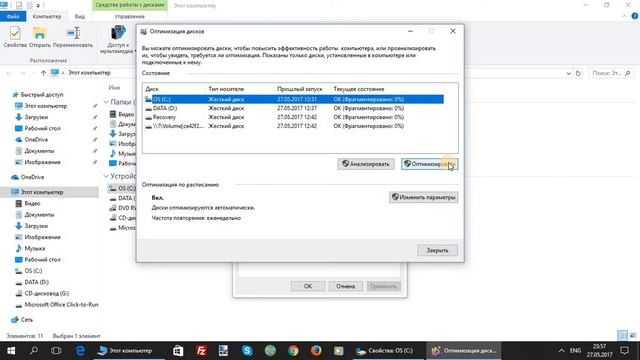Select the \\?\Volume disk row

[x=294, y=126]
